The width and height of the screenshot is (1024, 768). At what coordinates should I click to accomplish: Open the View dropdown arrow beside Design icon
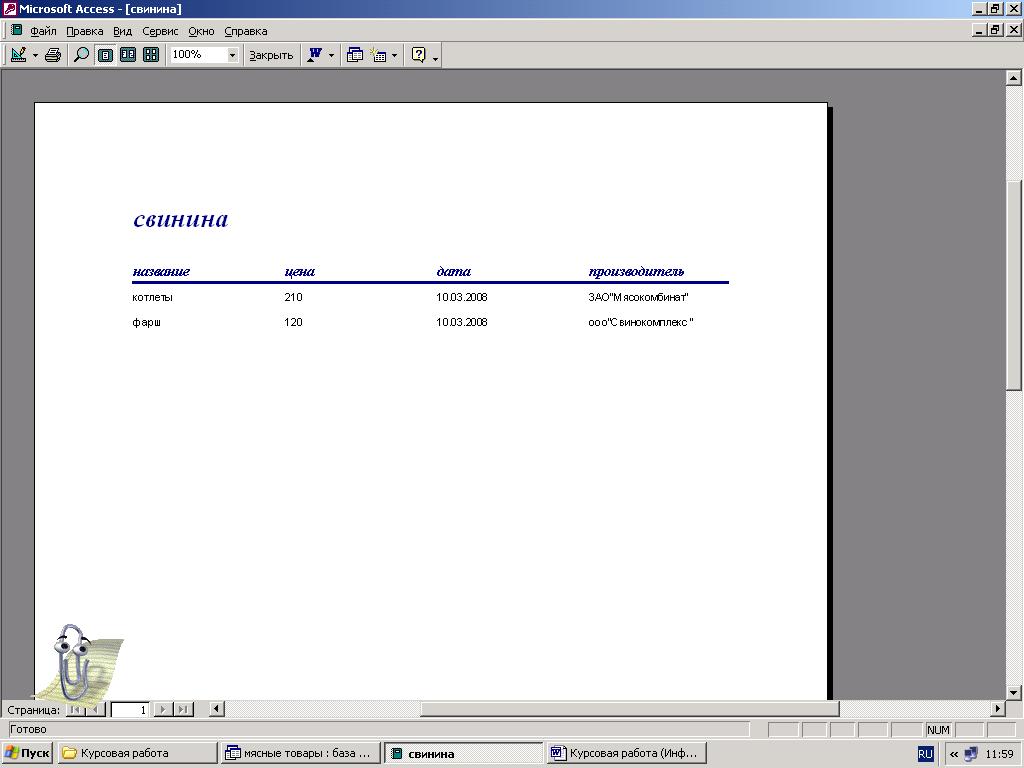pos(35,56)
